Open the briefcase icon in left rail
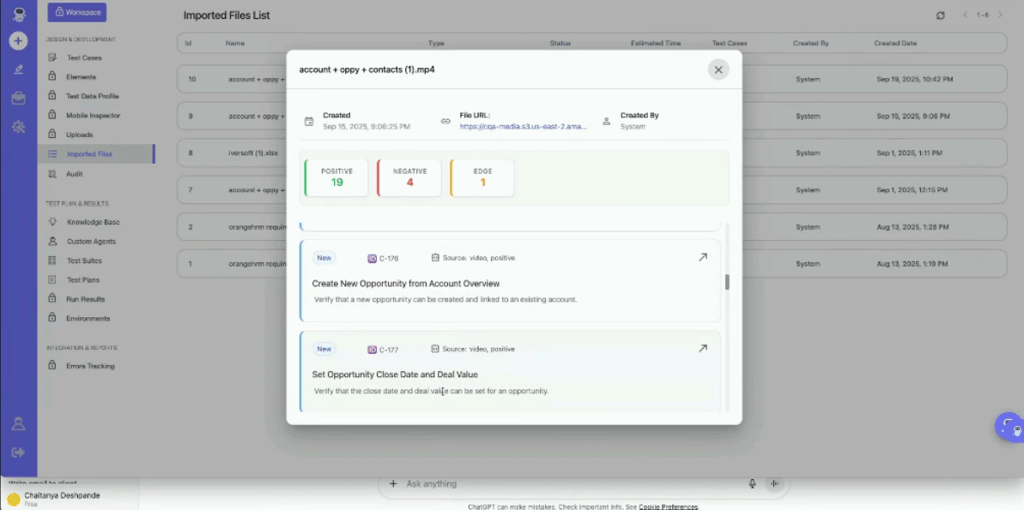Image resolution: width=1024 pixels, height=510 pixels. 18,98
